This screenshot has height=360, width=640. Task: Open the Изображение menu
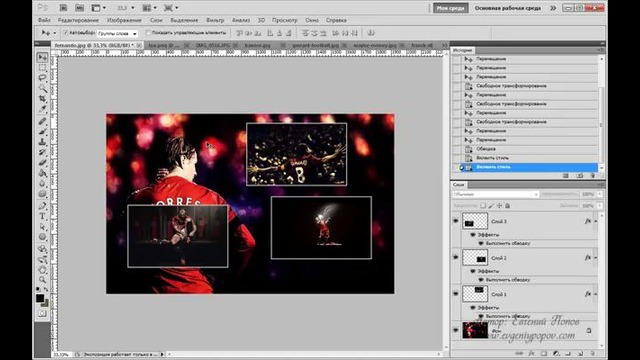(x=124, y=20)
